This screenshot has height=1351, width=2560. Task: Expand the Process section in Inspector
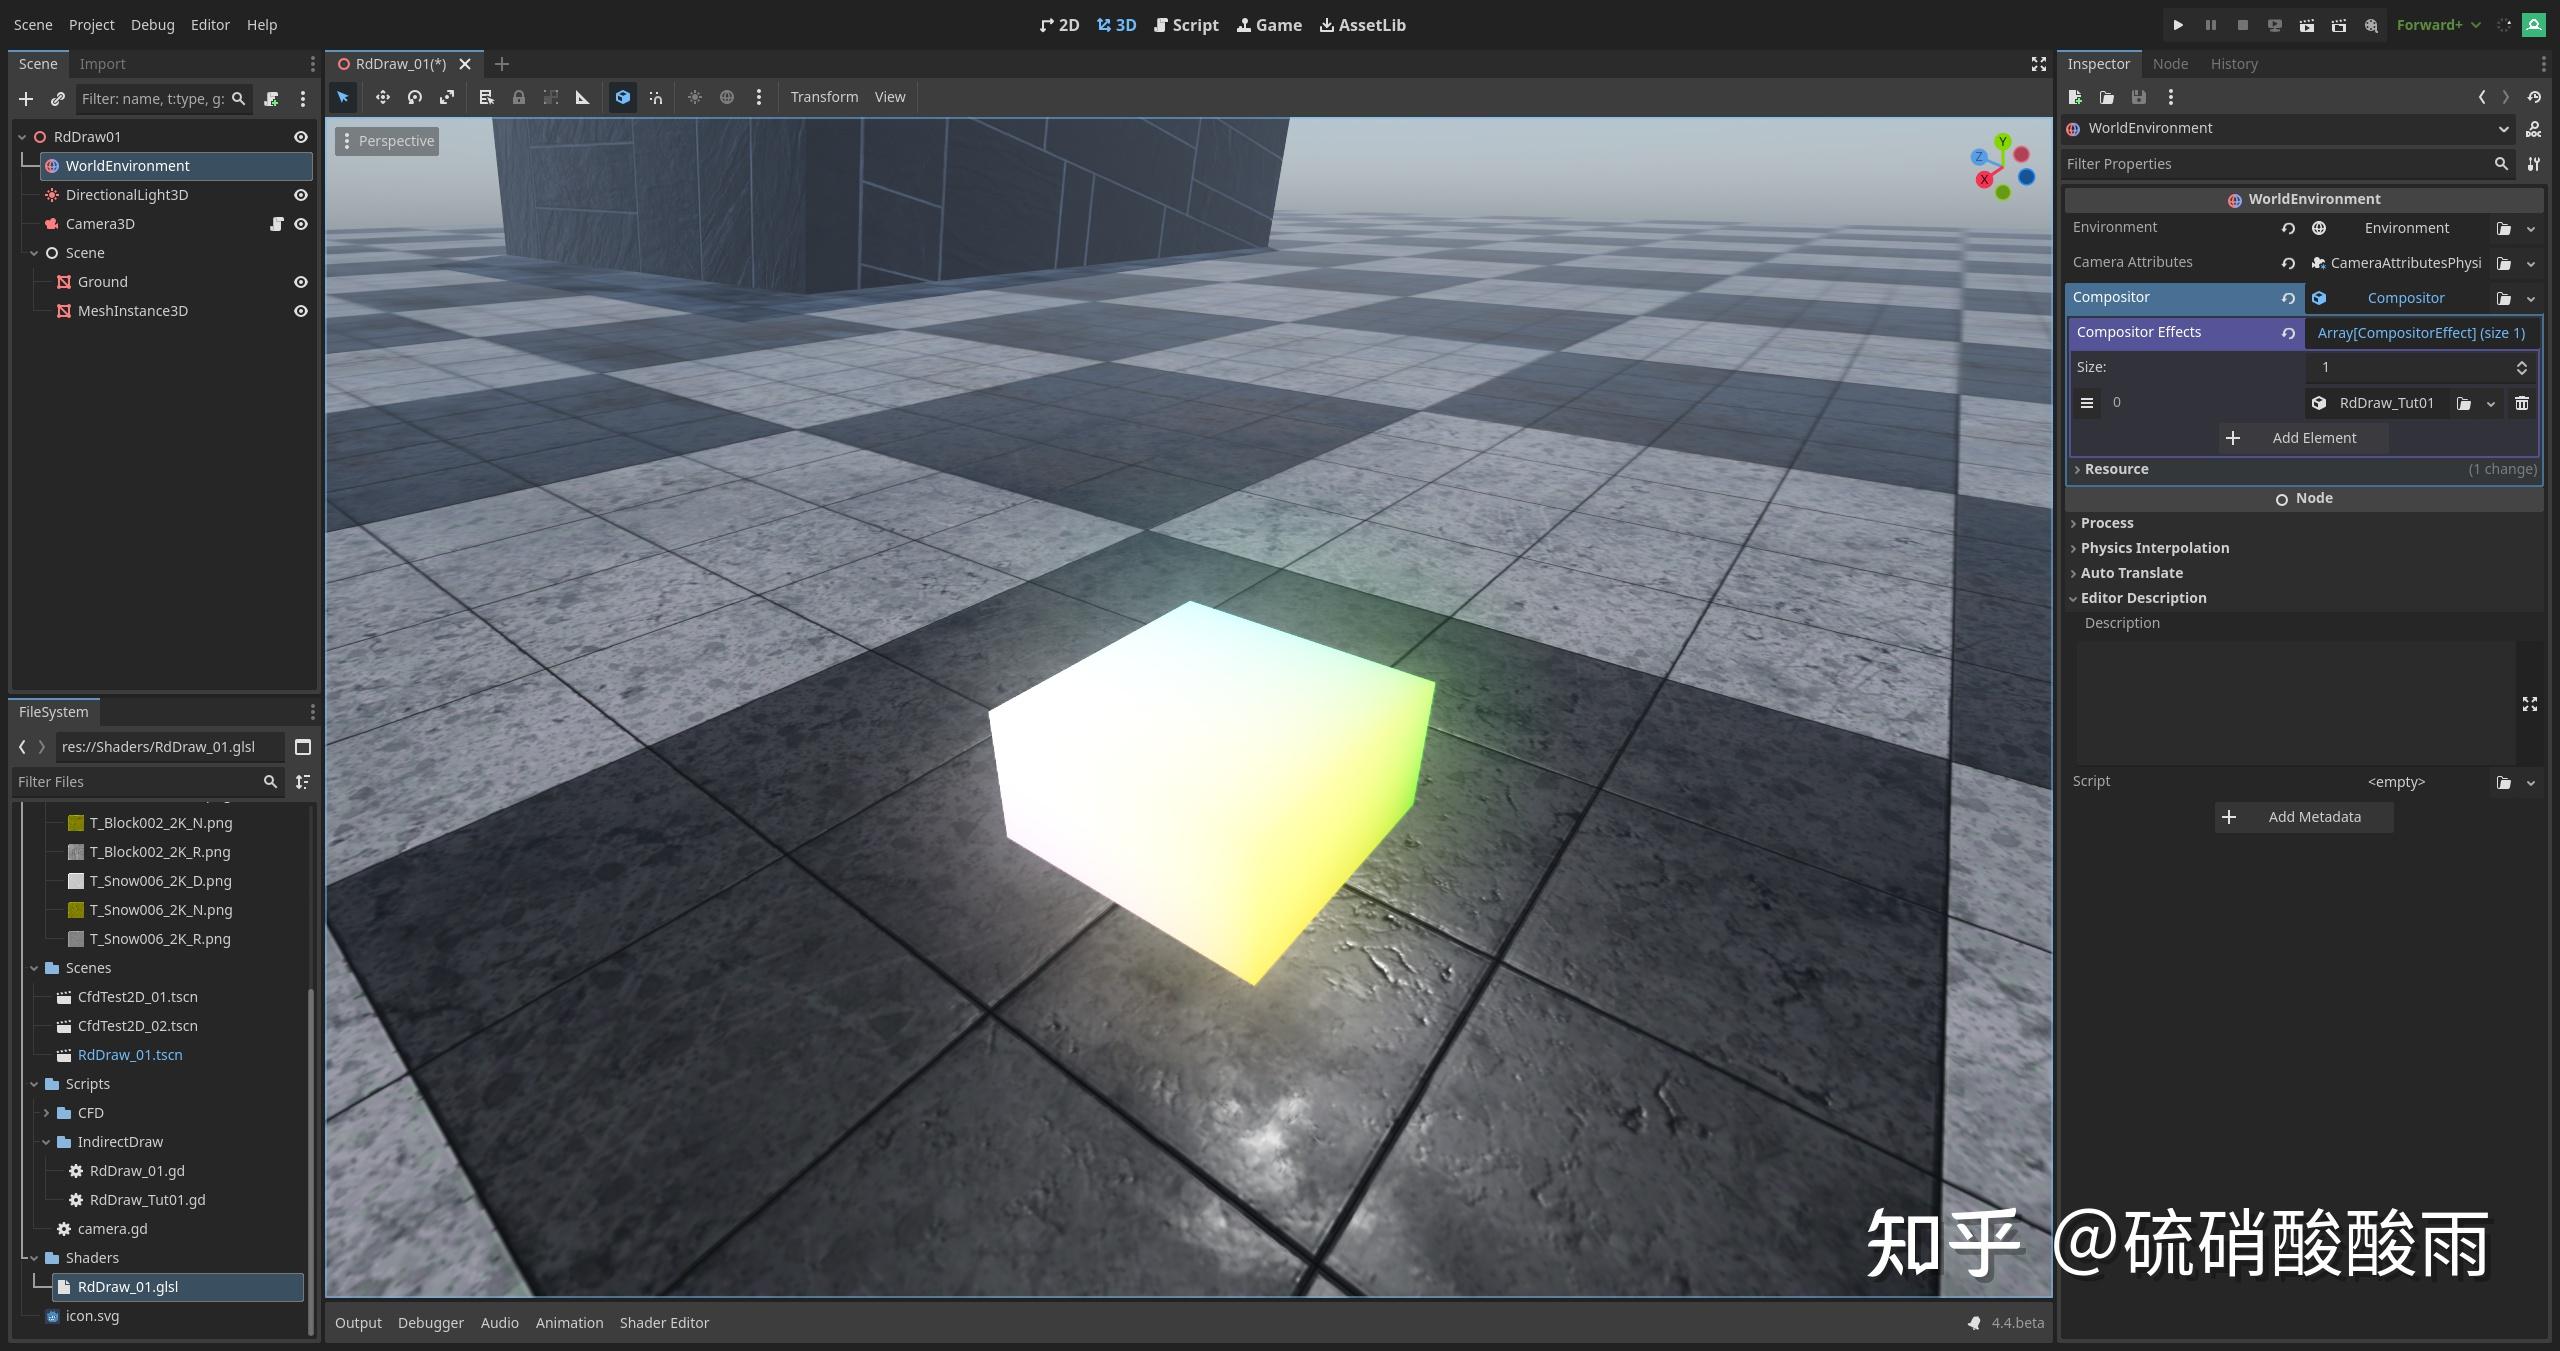(x=2074, y=522)
